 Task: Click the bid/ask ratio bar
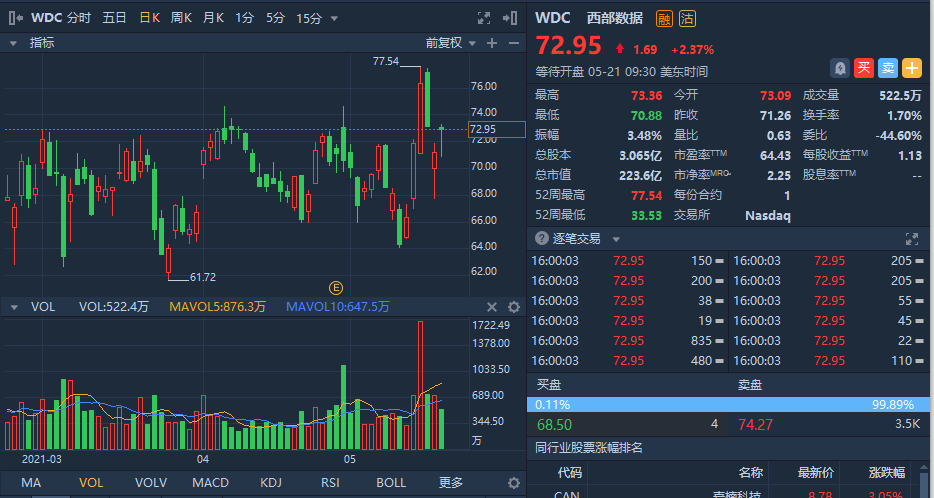(728, 404)
